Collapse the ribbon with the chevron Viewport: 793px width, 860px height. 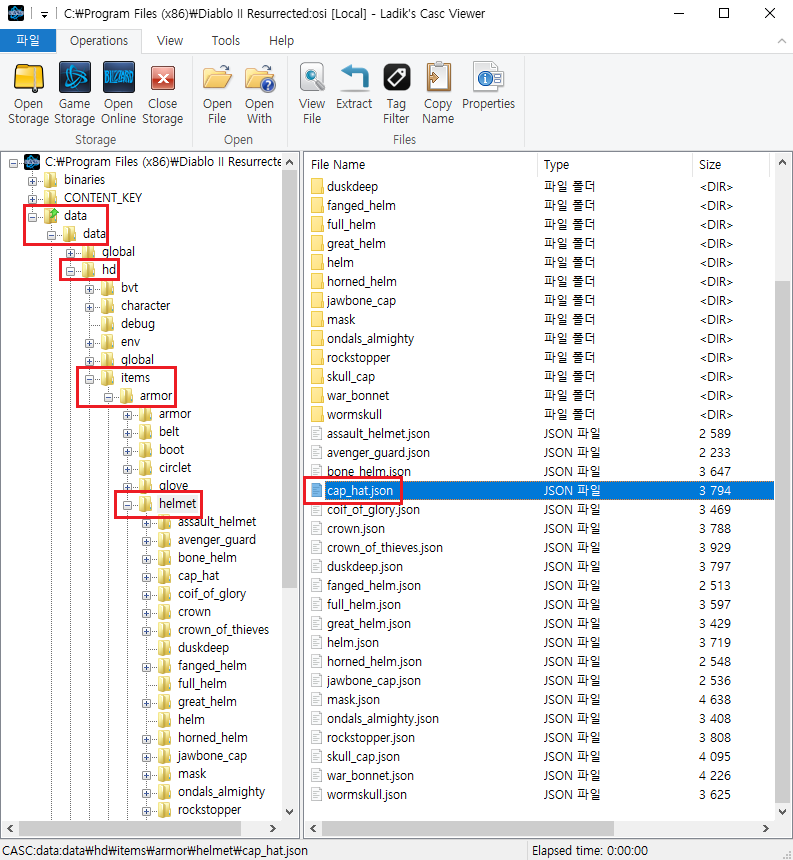(781, 41)
